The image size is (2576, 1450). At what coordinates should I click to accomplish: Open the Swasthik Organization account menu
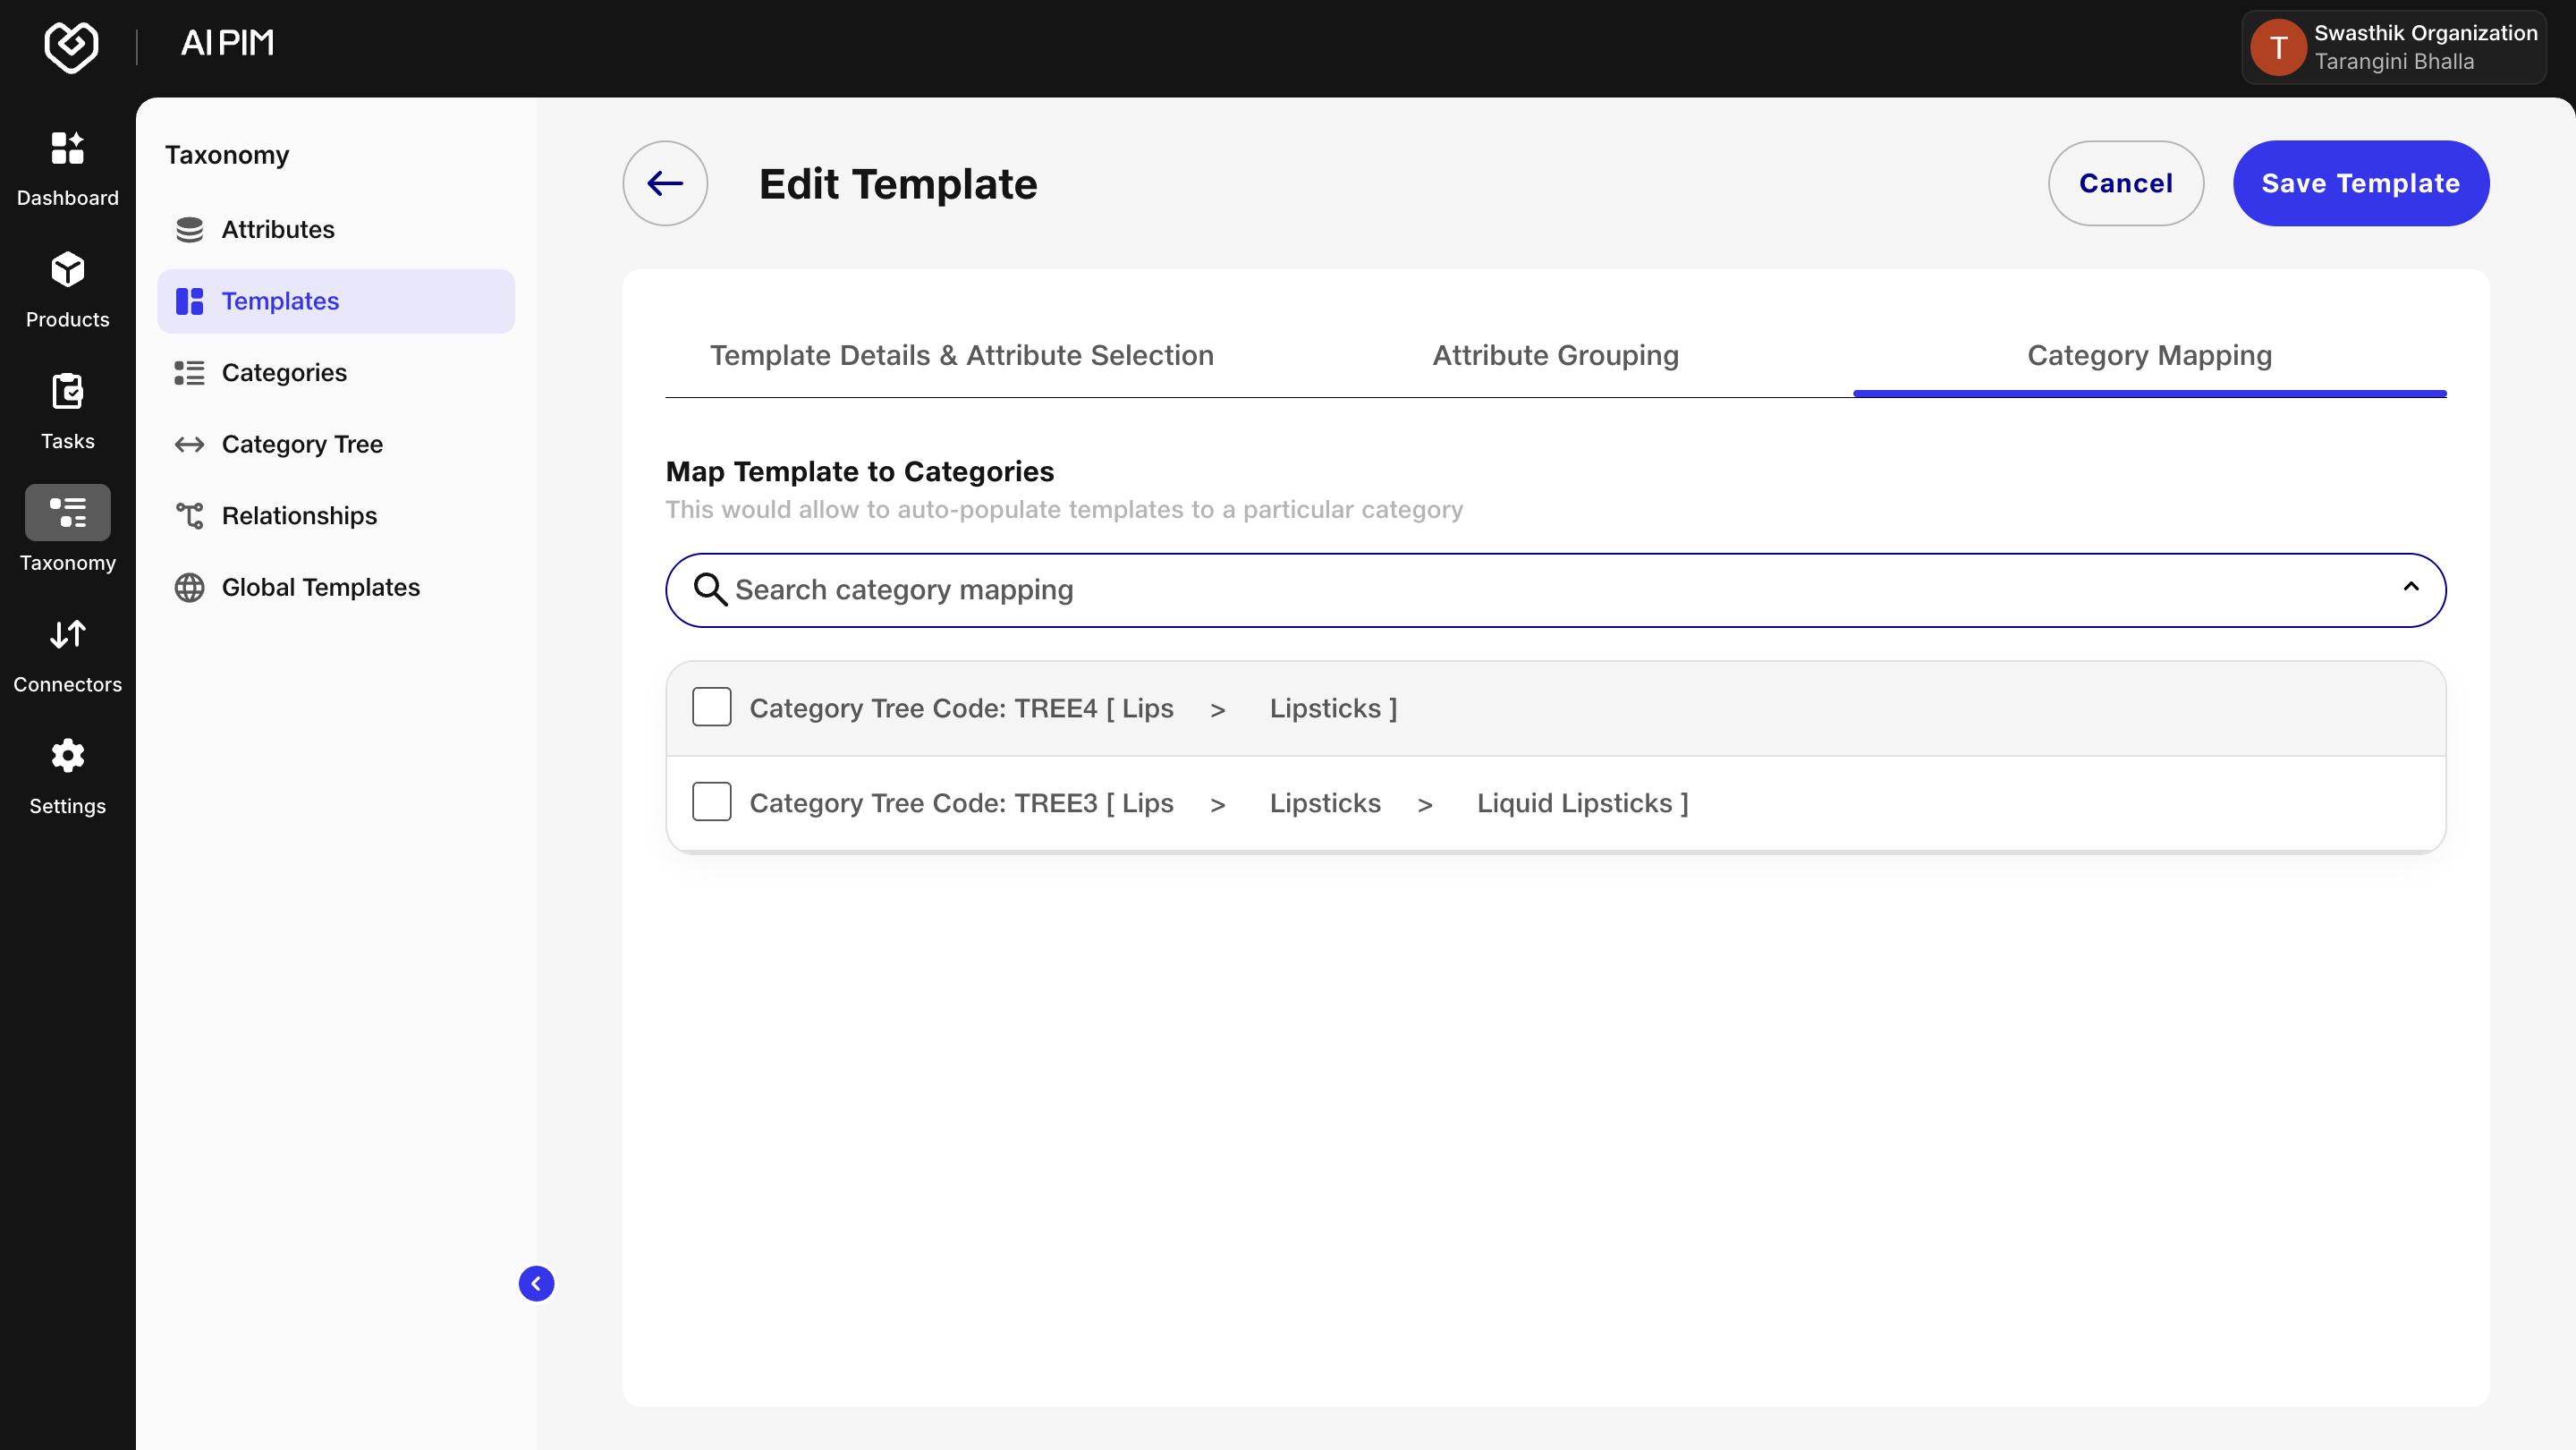tap(2393, 47)
